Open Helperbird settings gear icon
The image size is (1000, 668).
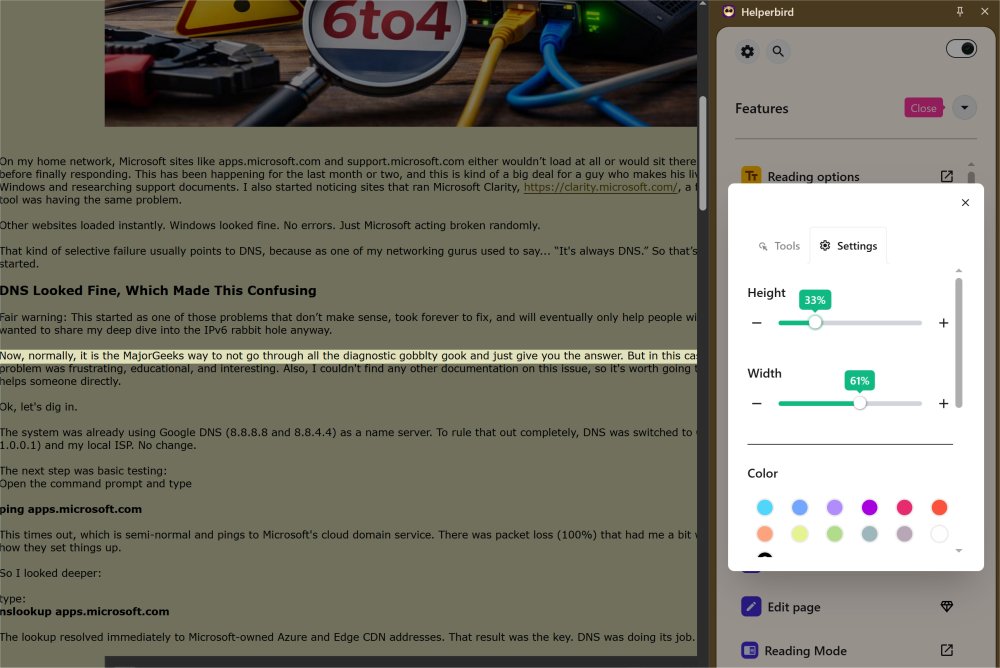747,51
